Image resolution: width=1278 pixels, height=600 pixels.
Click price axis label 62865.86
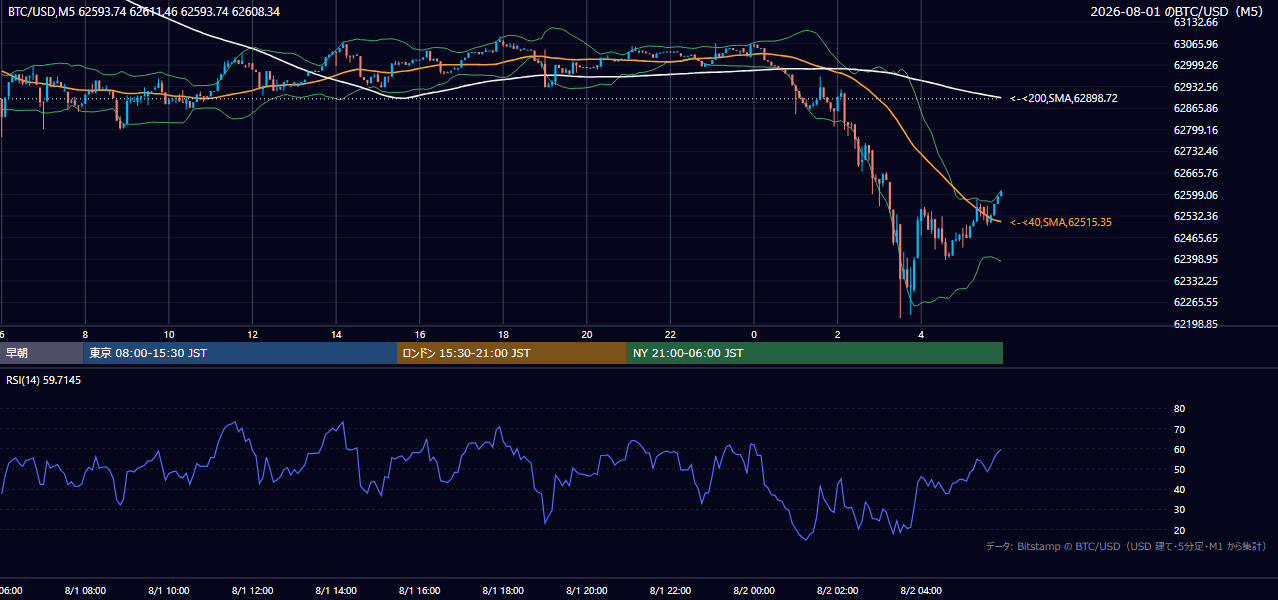point(1195,108)
